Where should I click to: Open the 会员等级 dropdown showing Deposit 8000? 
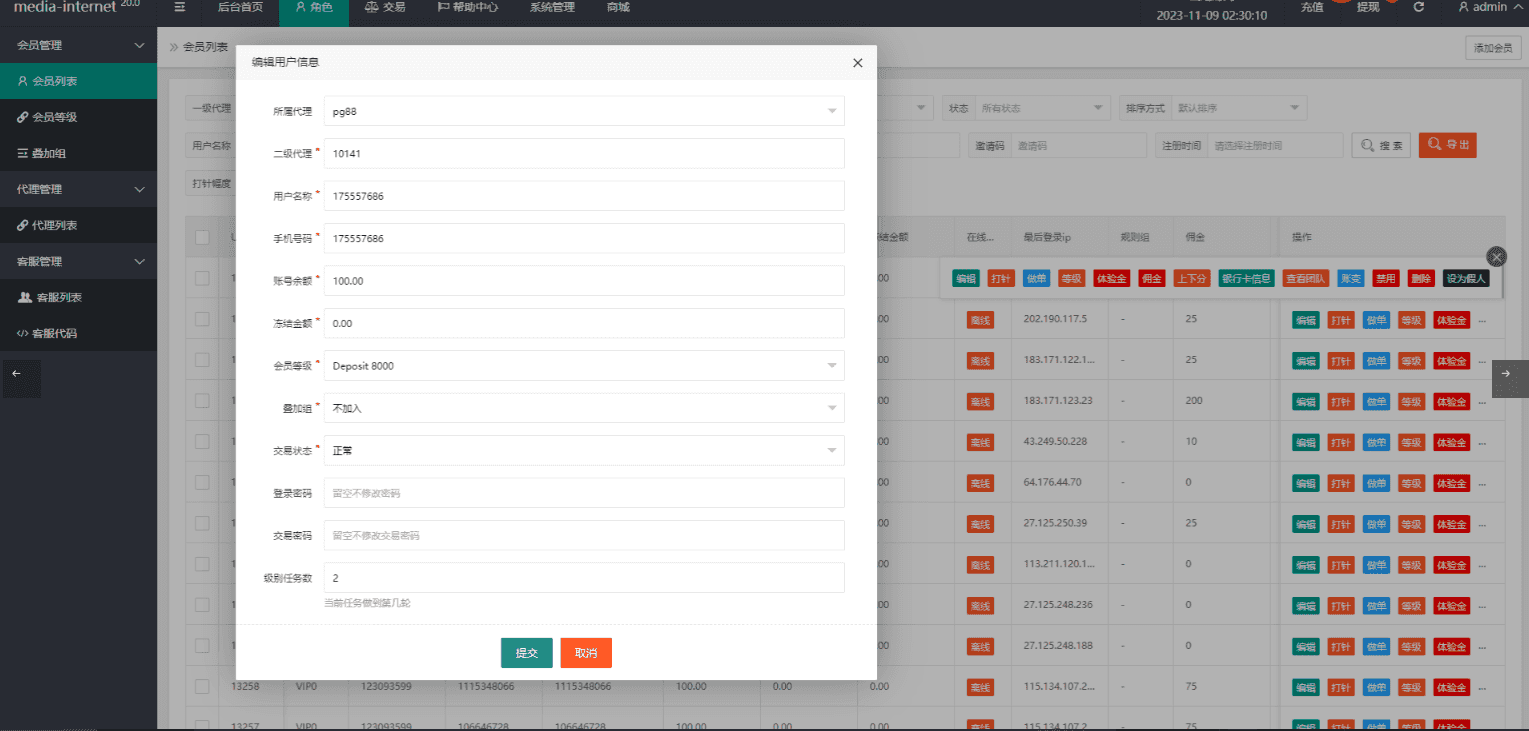[x=584, y=366]
